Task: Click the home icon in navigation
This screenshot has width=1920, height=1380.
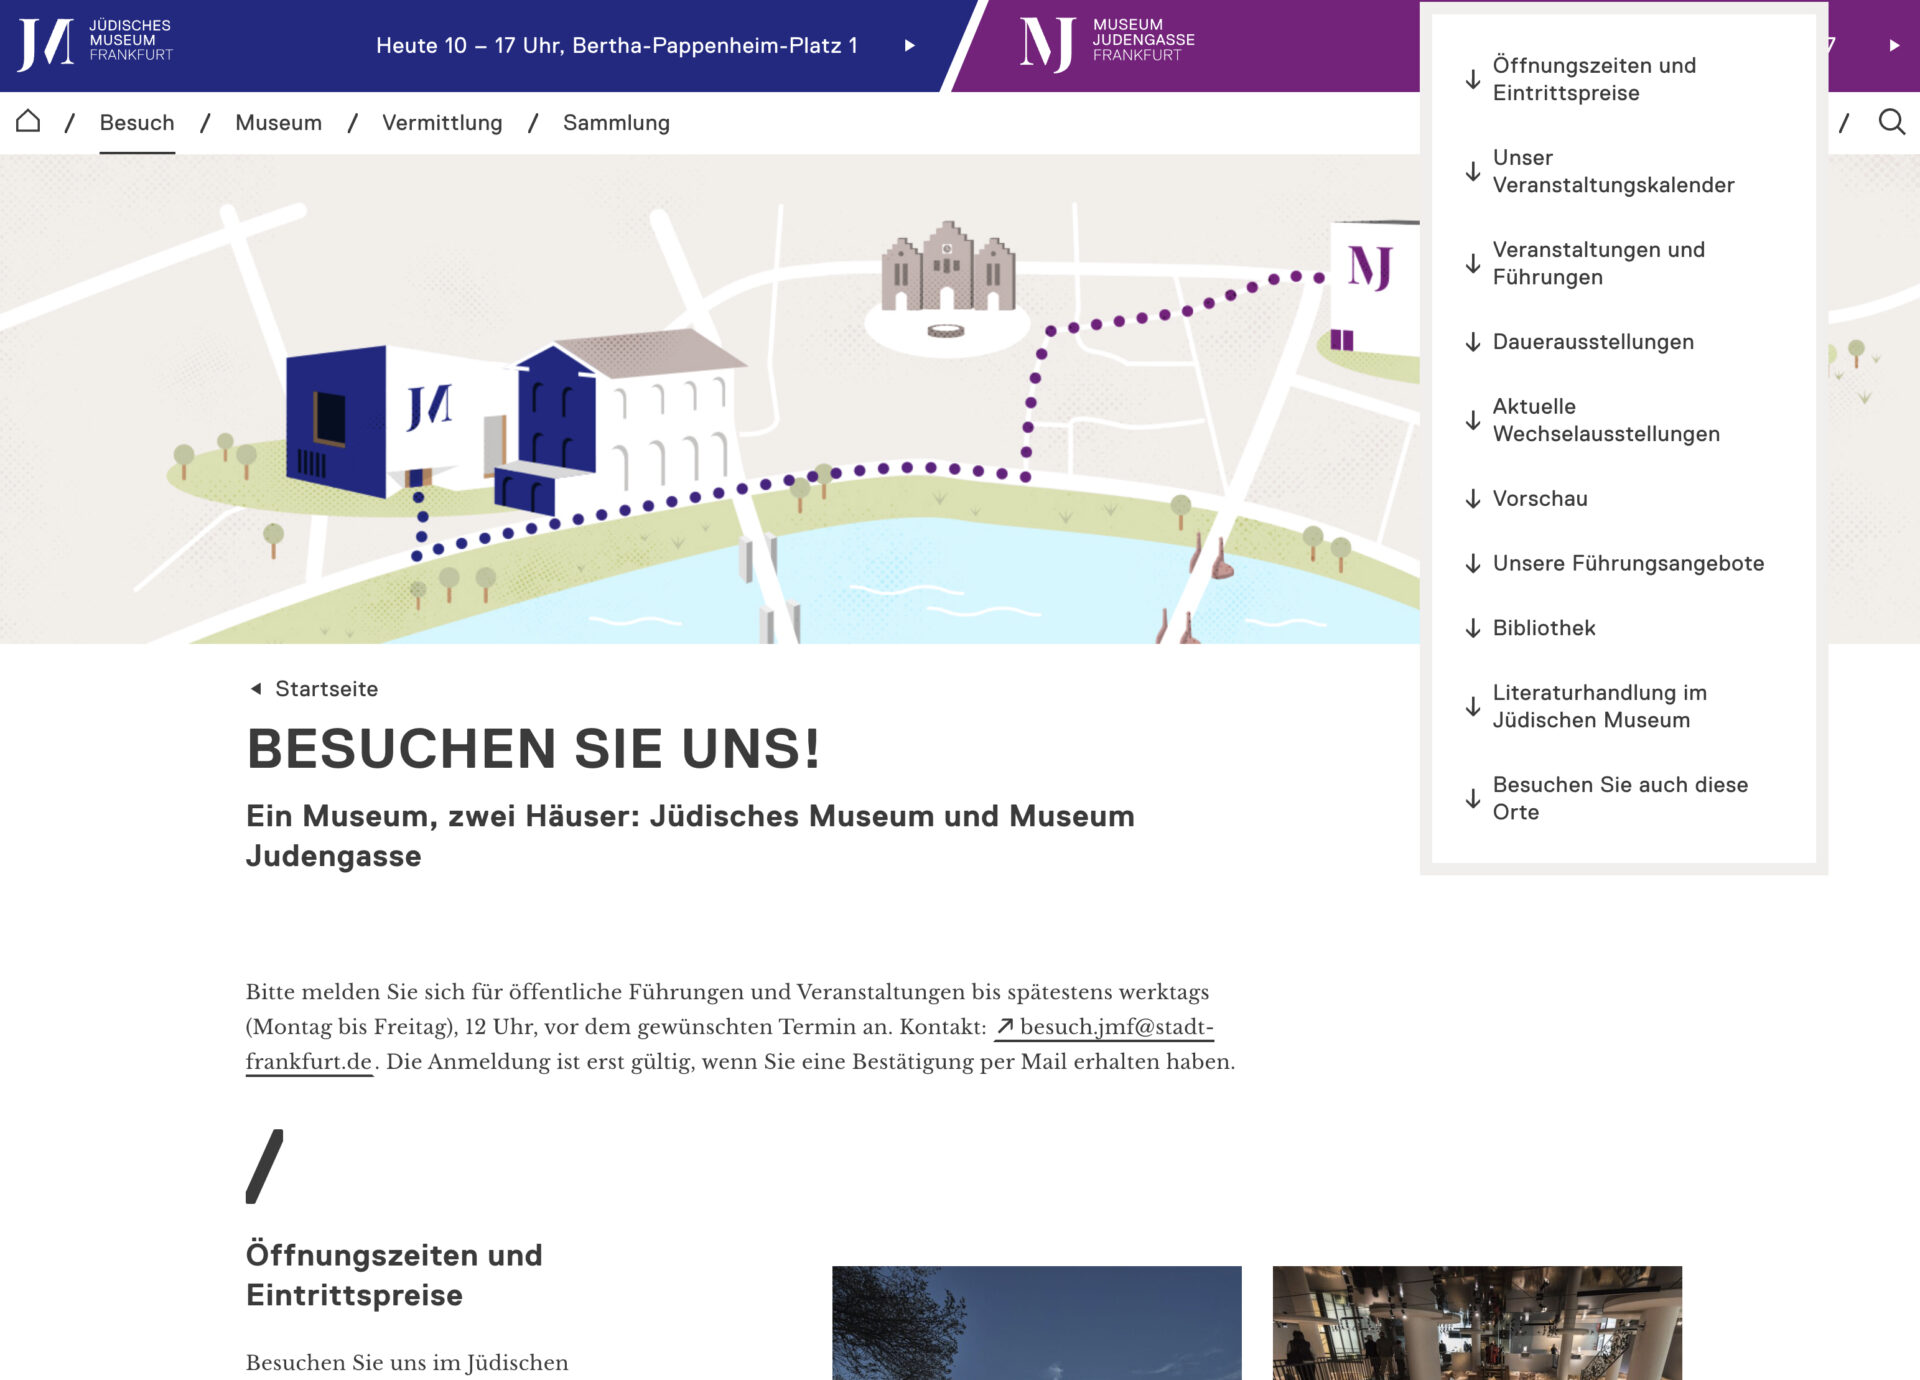Action: (28, 122)
